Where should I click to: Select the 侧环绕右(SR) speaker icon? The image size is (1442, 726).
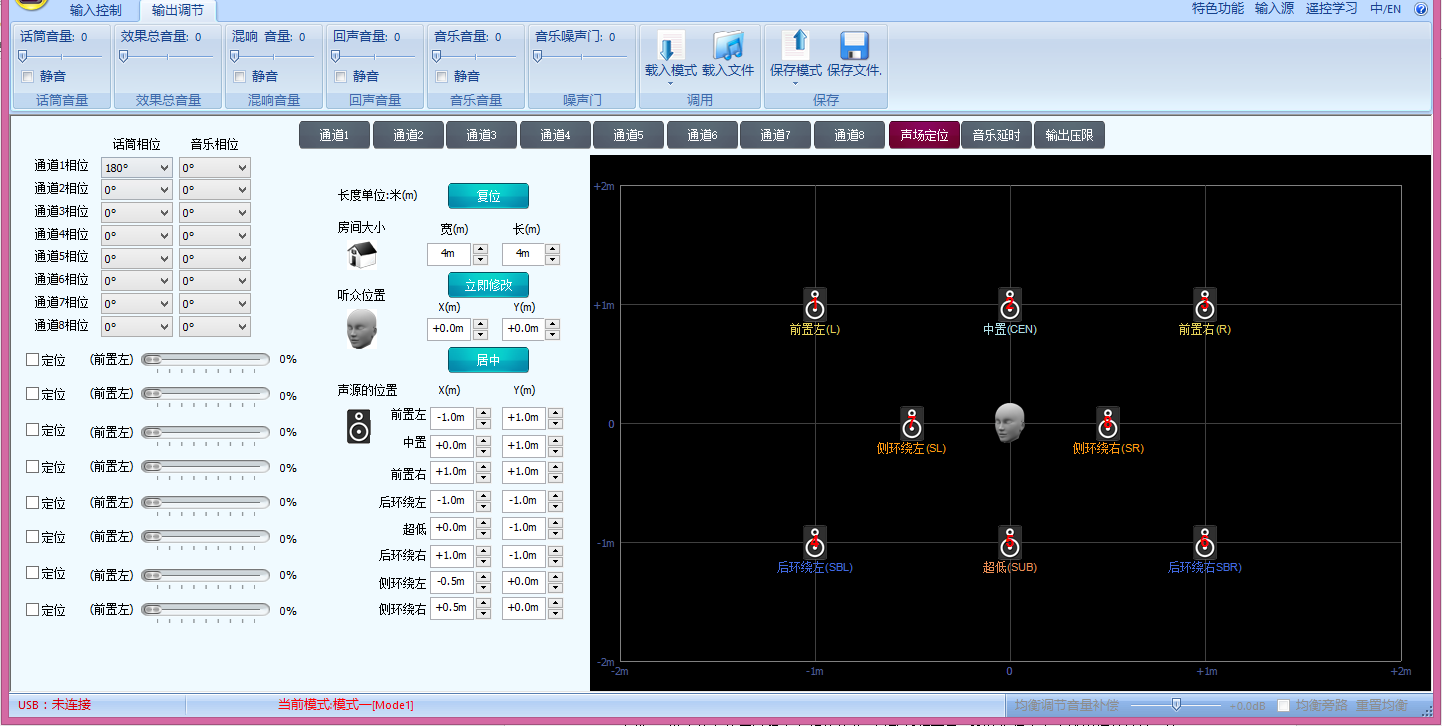click(1107, 423)
